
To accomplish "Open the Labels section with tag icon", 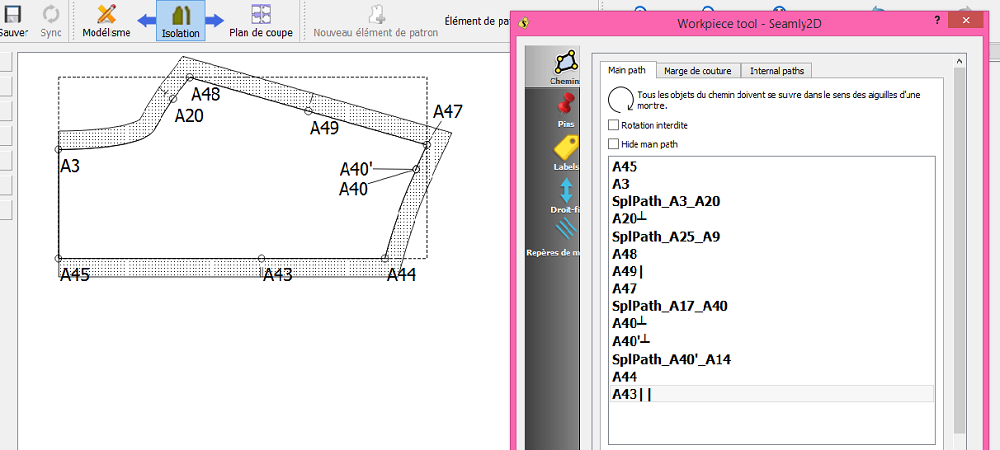I will click(566, 152).
